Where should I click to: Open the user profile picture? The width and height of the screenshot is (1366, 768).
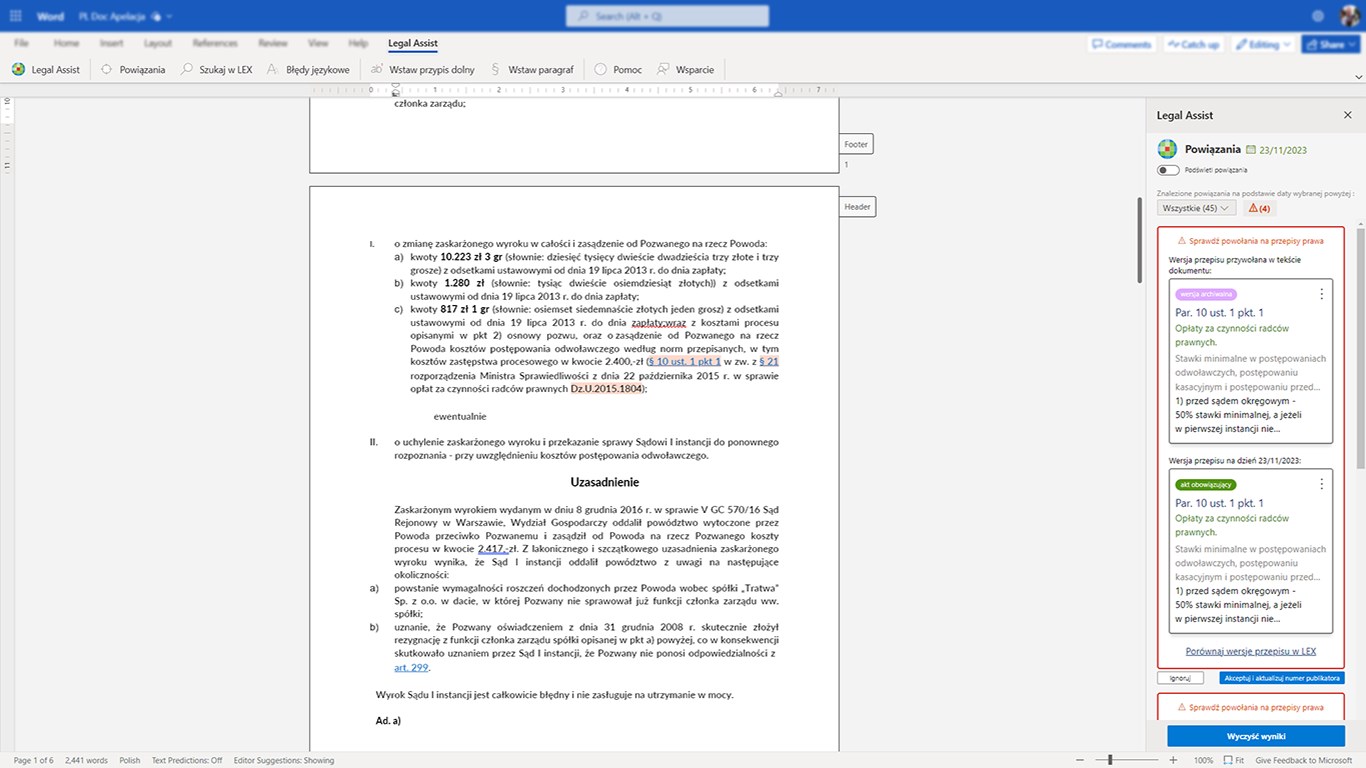(x=1349, y=17)
